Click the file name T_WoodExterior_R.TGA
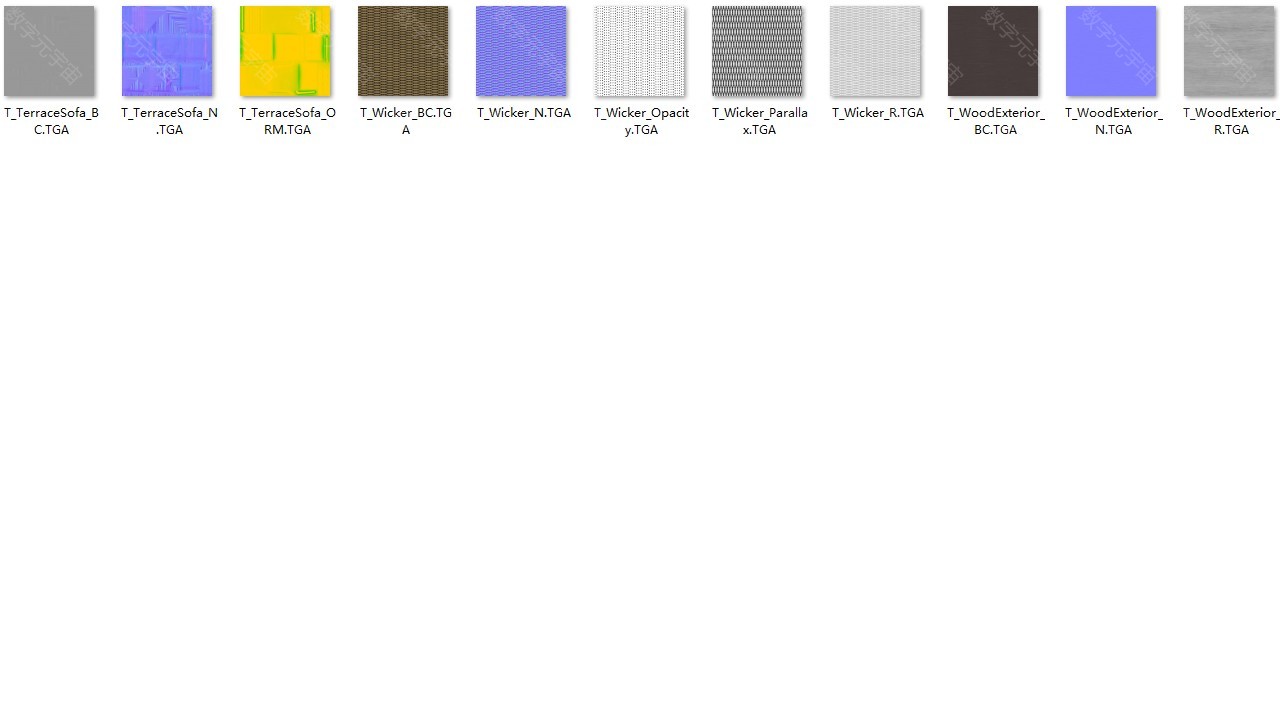Screen dimensions: 1280x720 tap(1231, 121)
